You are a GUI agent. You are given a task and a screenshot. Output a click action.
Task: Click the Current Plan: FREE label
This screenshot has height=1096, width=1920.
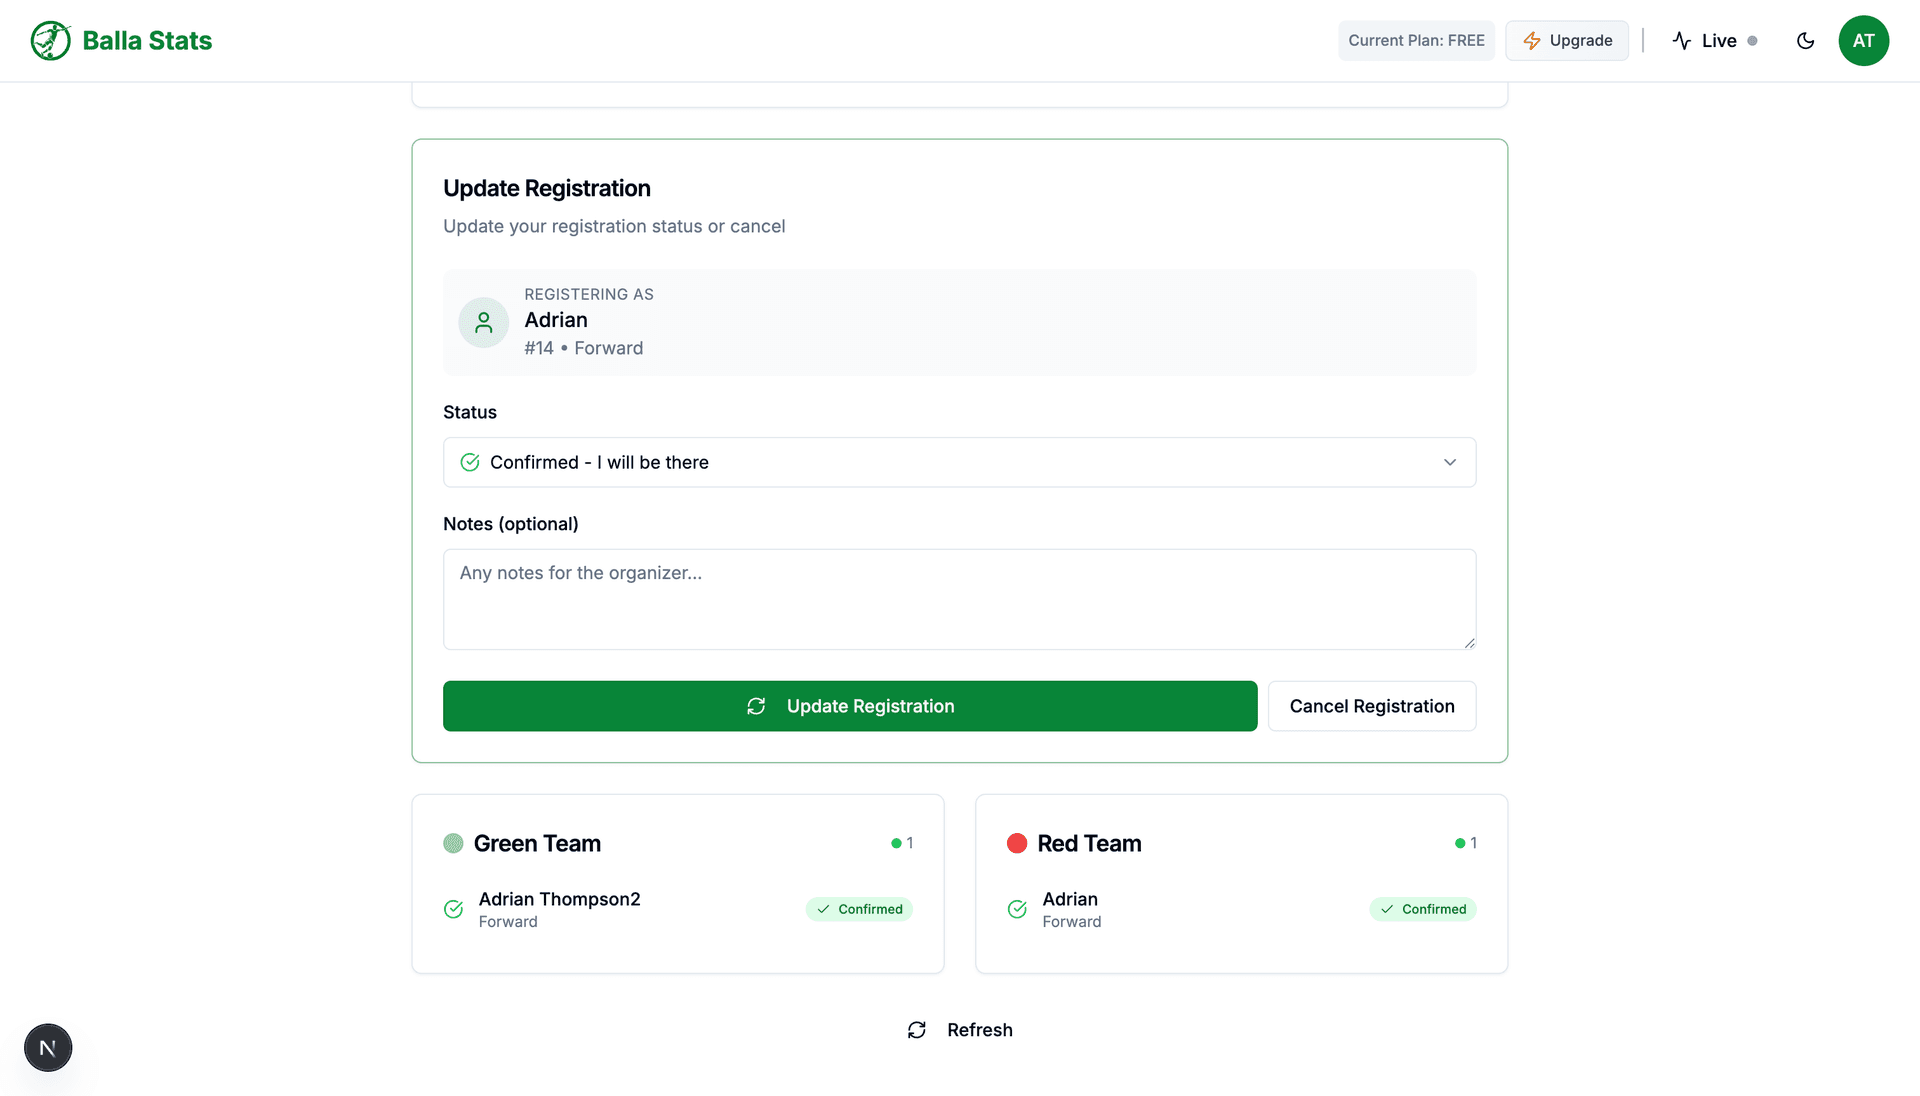(1416, 40)
